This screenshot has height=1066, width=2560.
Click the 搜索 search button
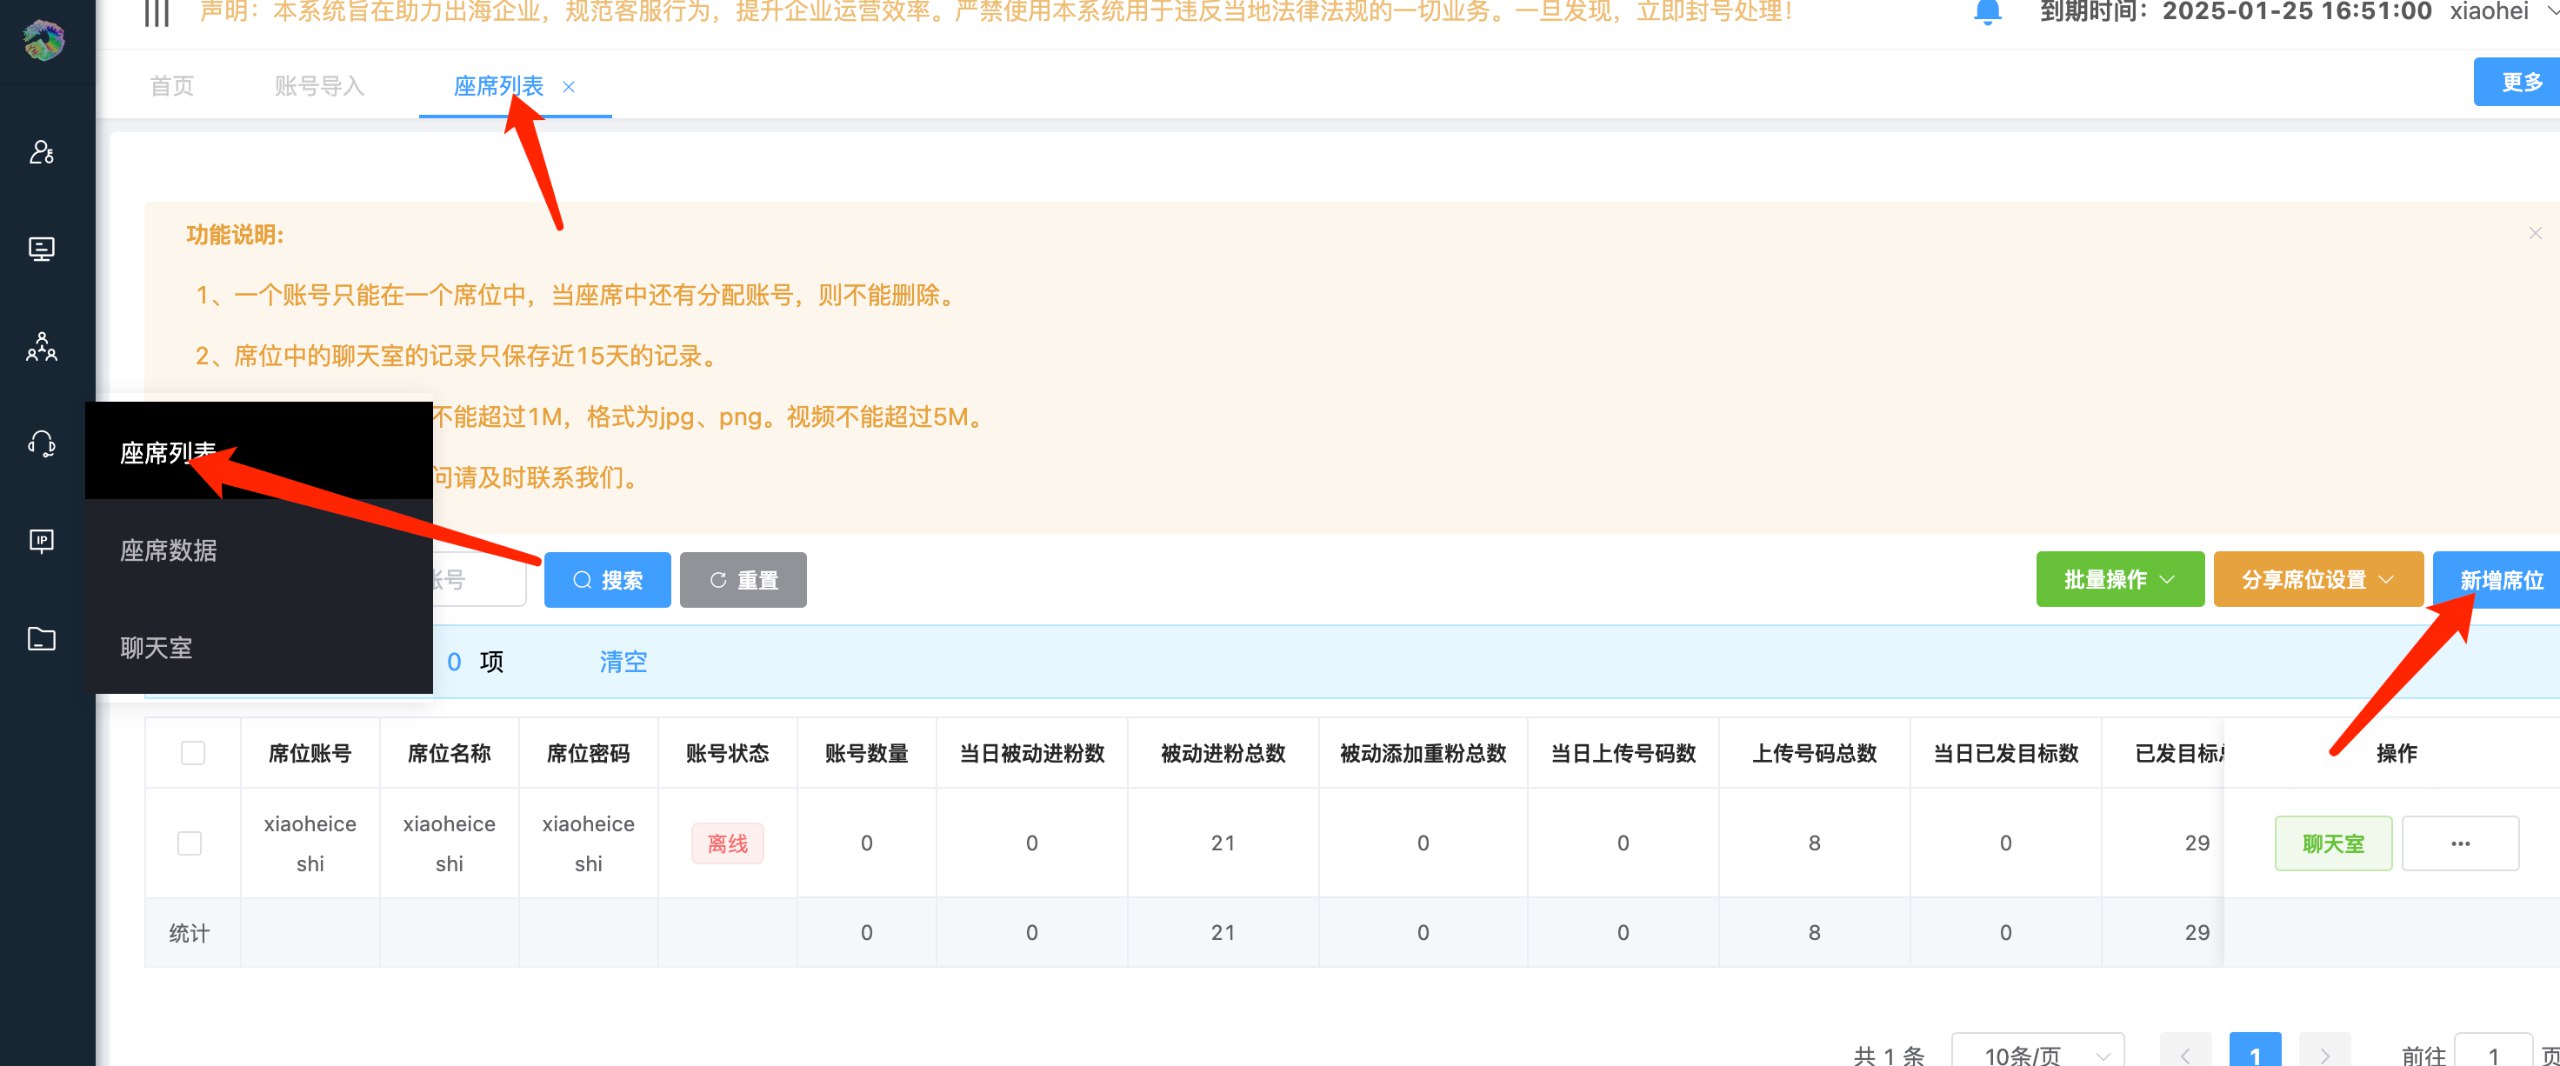click(607, 580)
